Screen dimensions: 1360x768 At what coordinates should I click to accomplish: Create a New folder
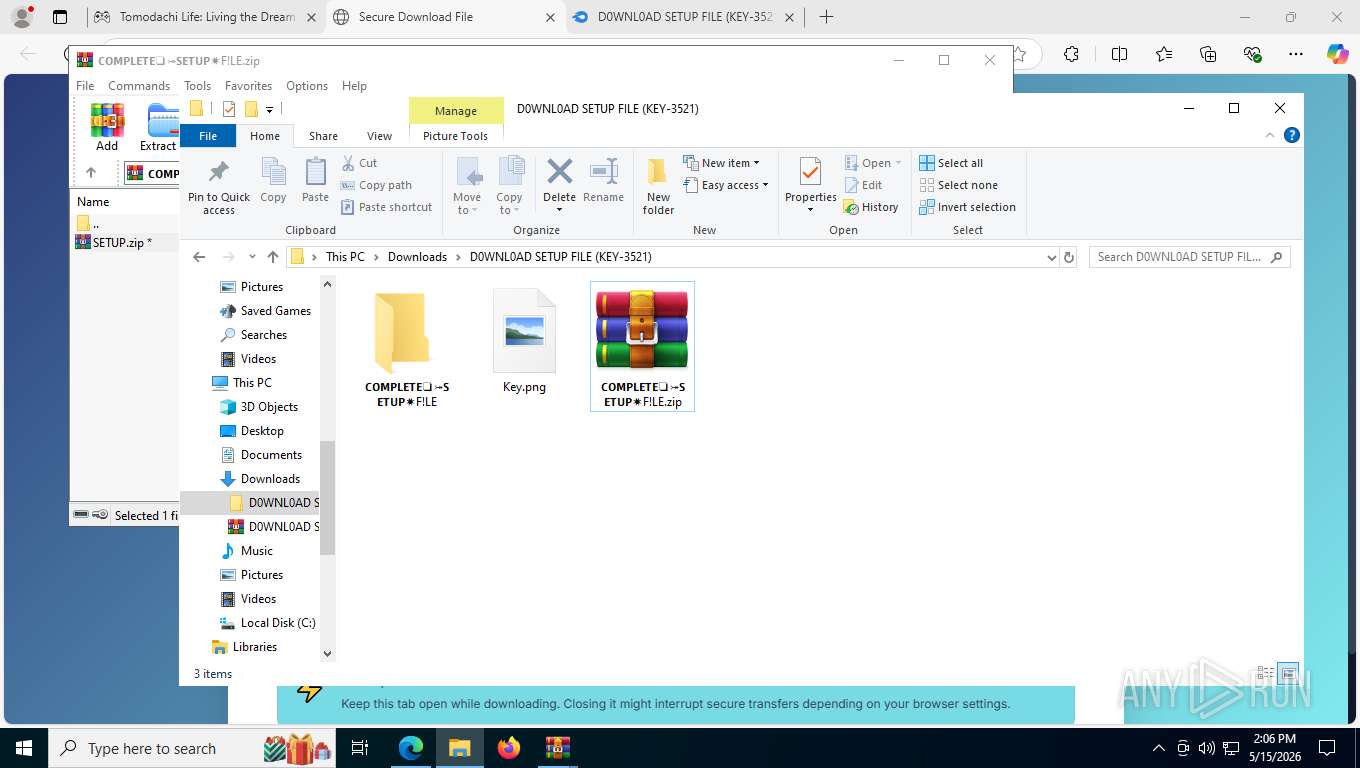[x=658, y=186]
